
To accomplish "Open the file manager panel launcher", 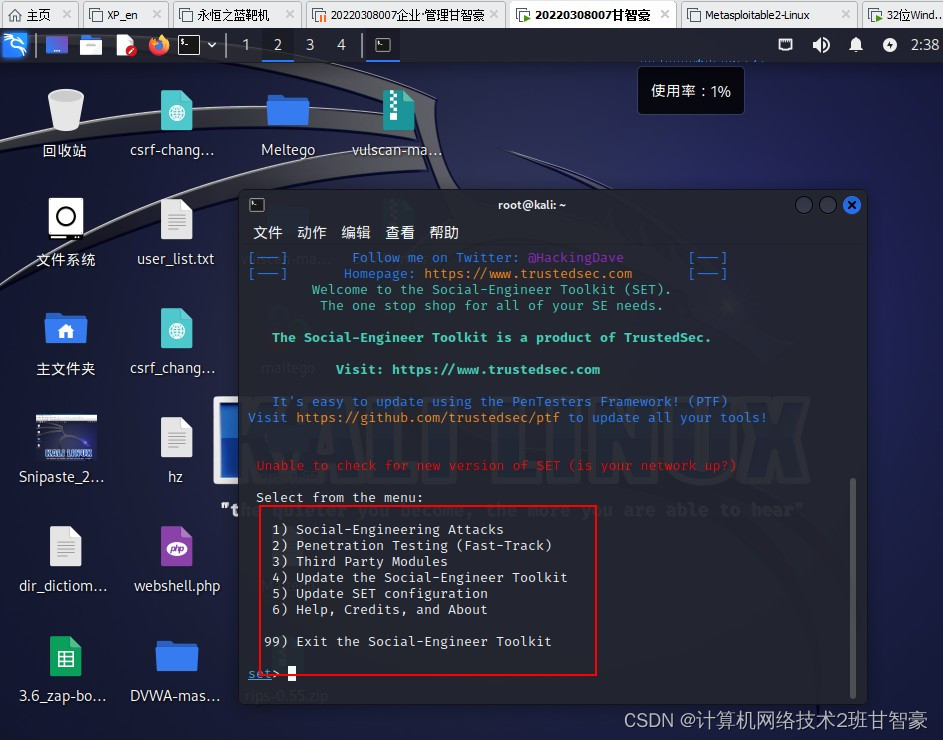I will (x=91, y=45).
